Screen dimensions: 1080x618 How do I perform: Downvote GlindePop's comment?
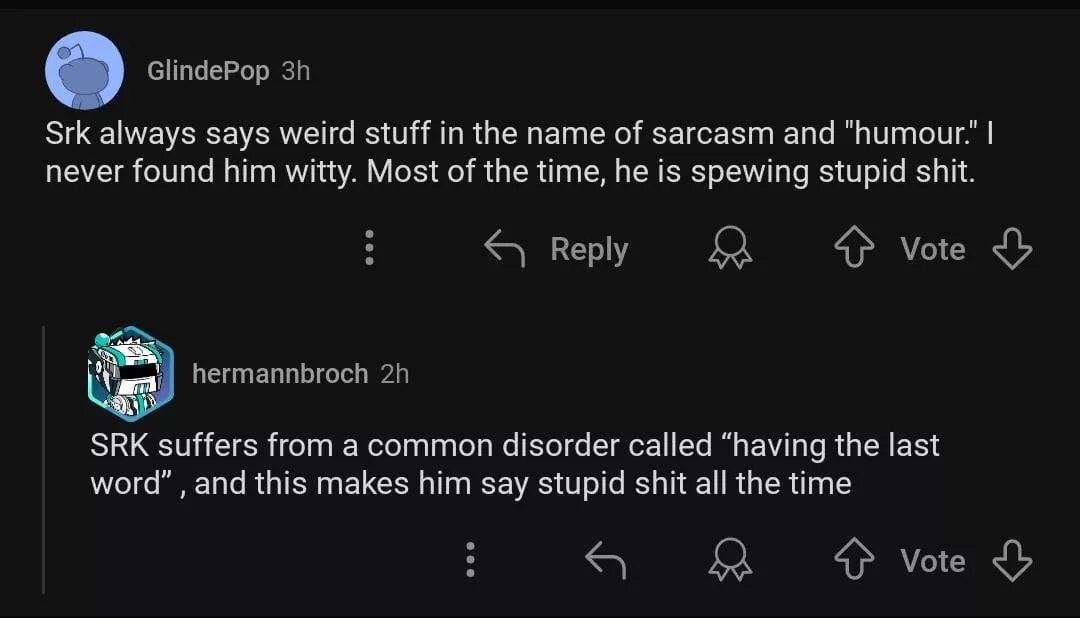1011,249
